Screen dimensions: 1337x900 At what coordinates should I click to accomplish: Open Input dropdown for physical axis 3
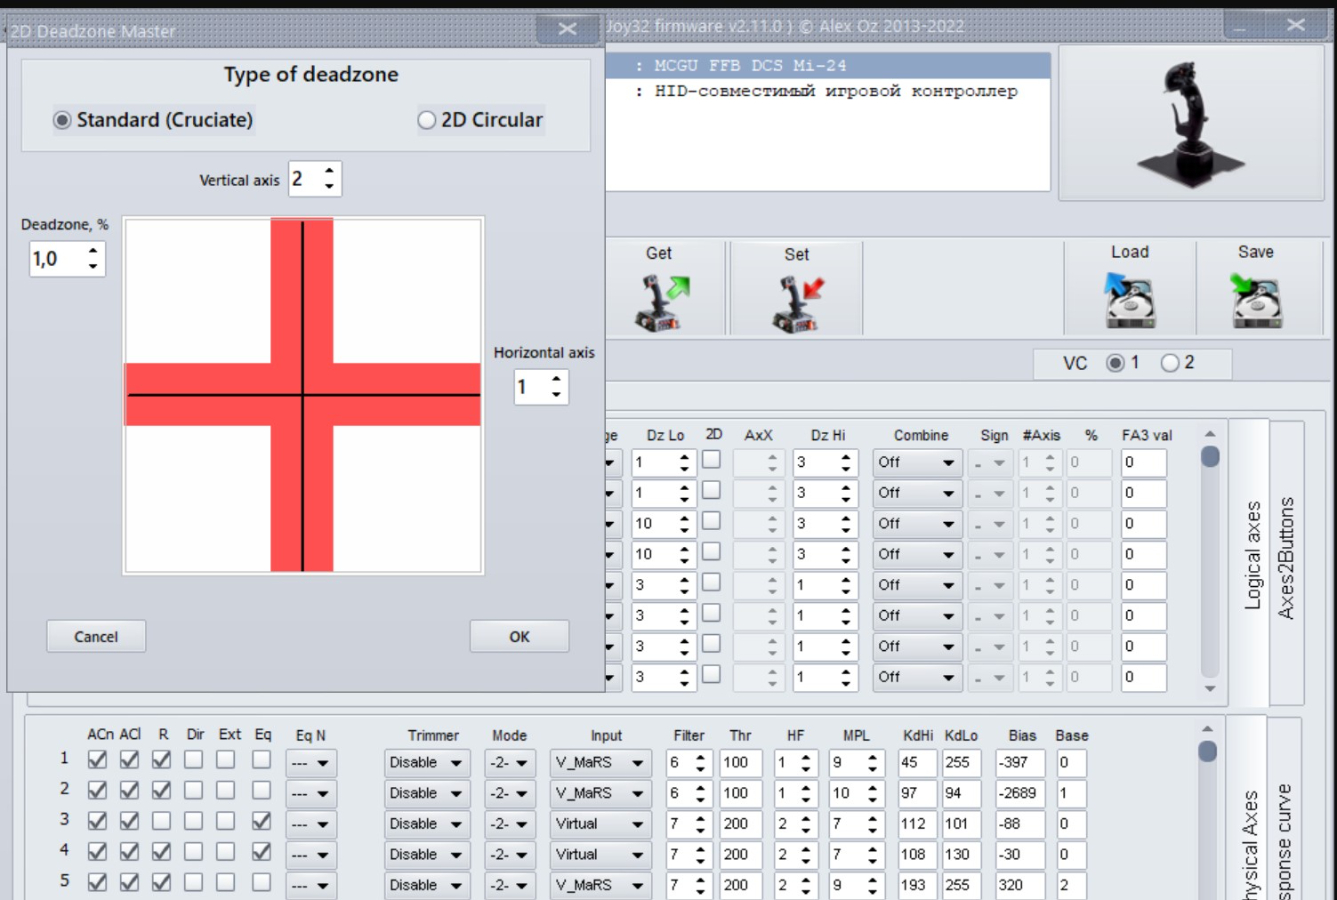click(600, 825)
